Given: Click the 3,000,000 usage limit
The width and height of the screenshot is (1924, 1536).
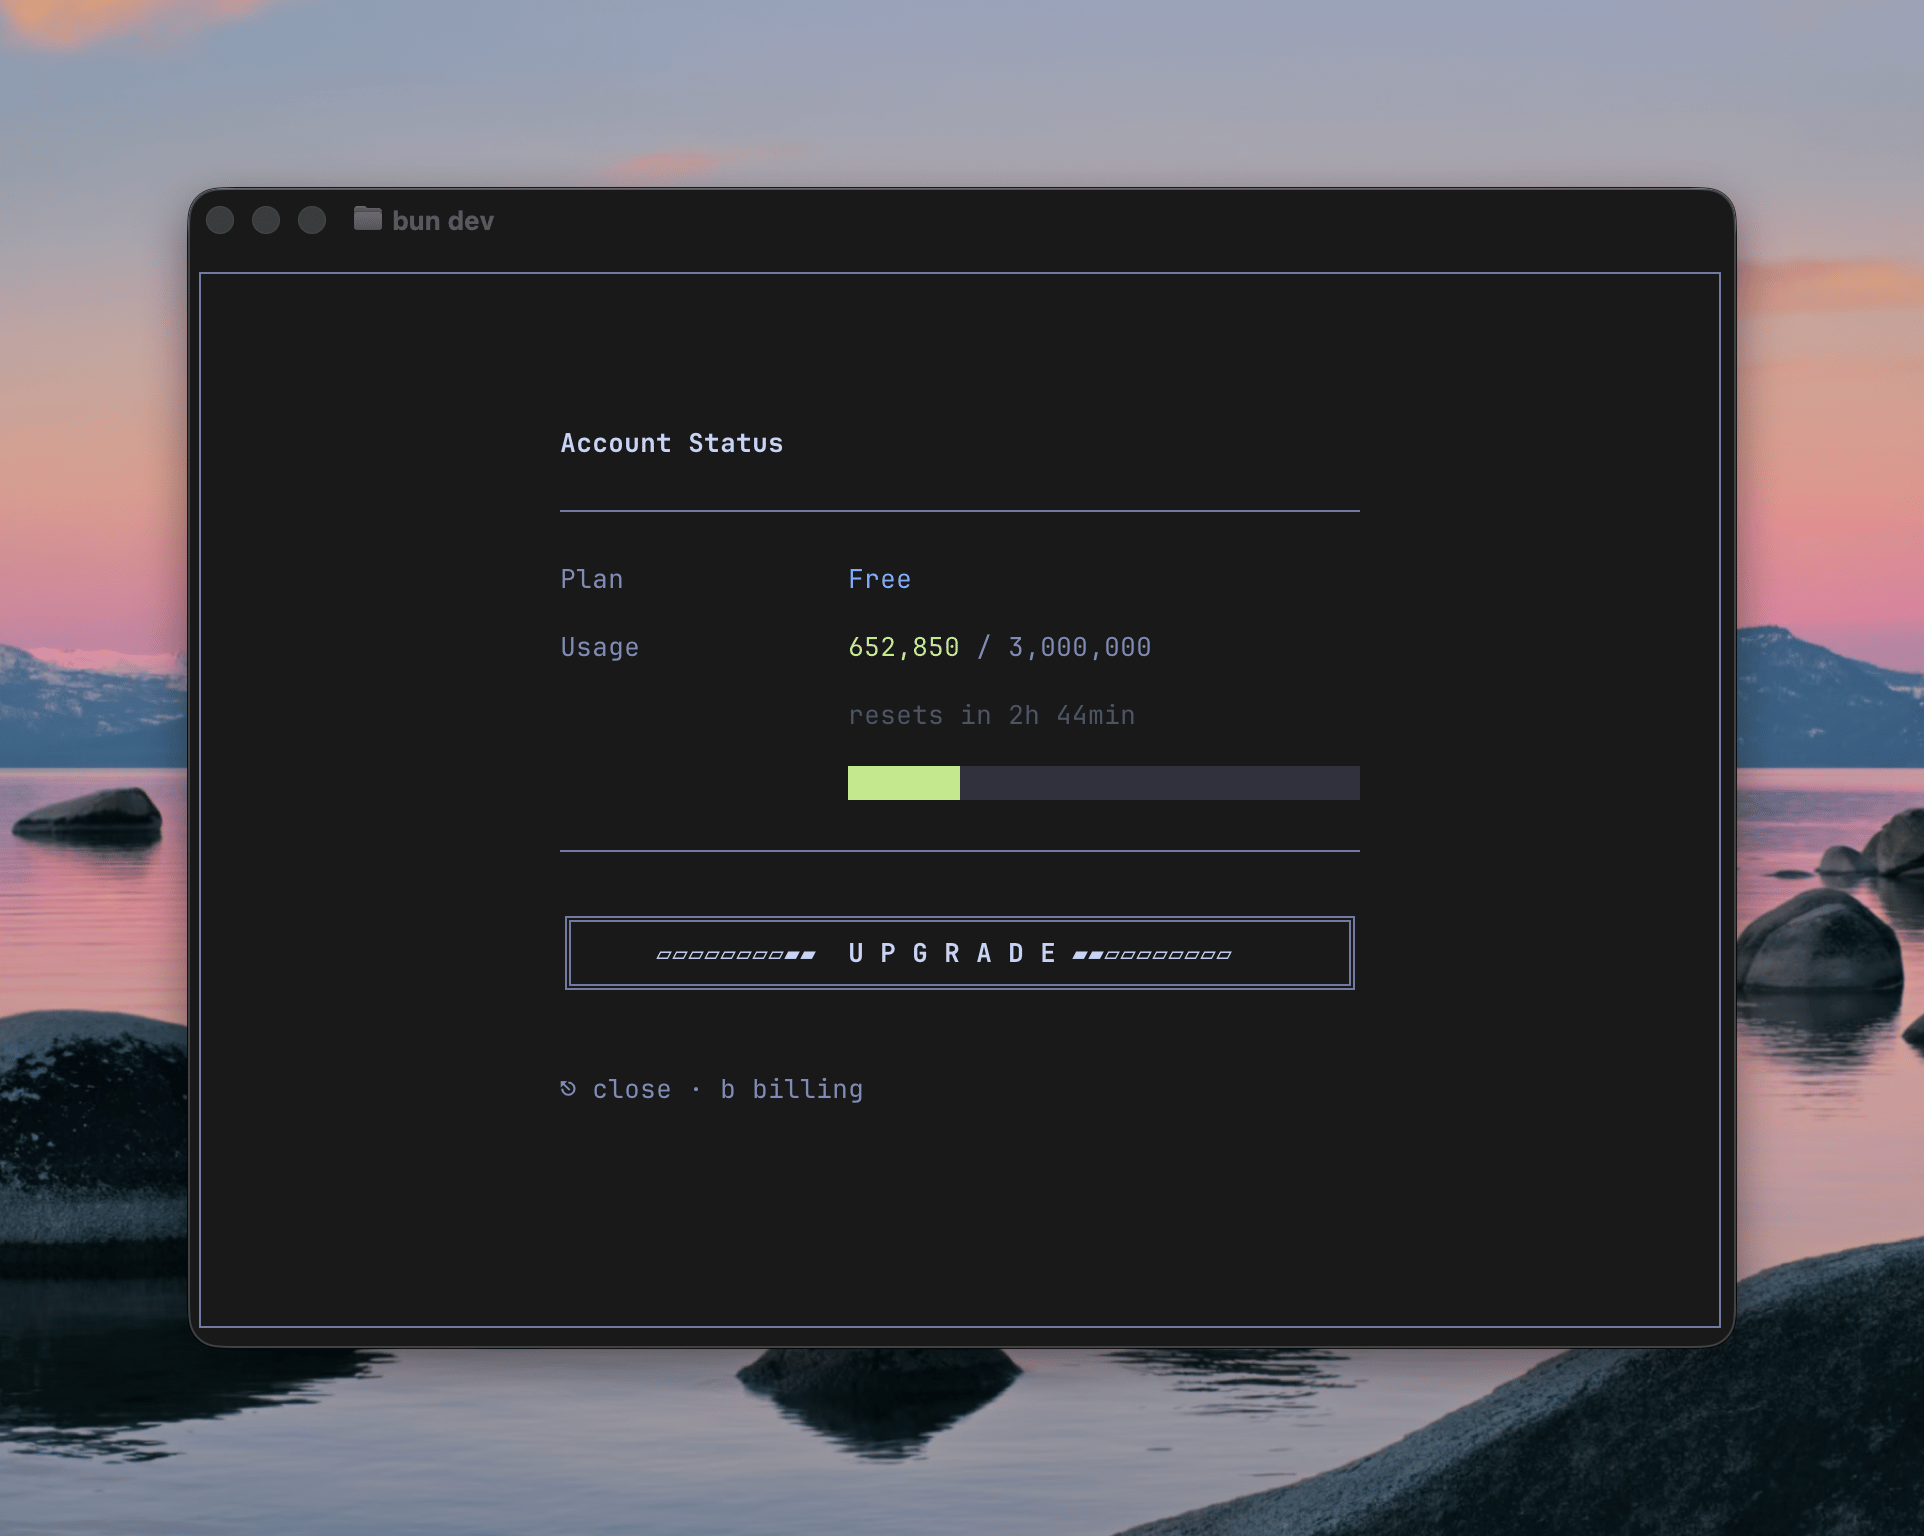Looking at the screenshot, I should 1080,647.
